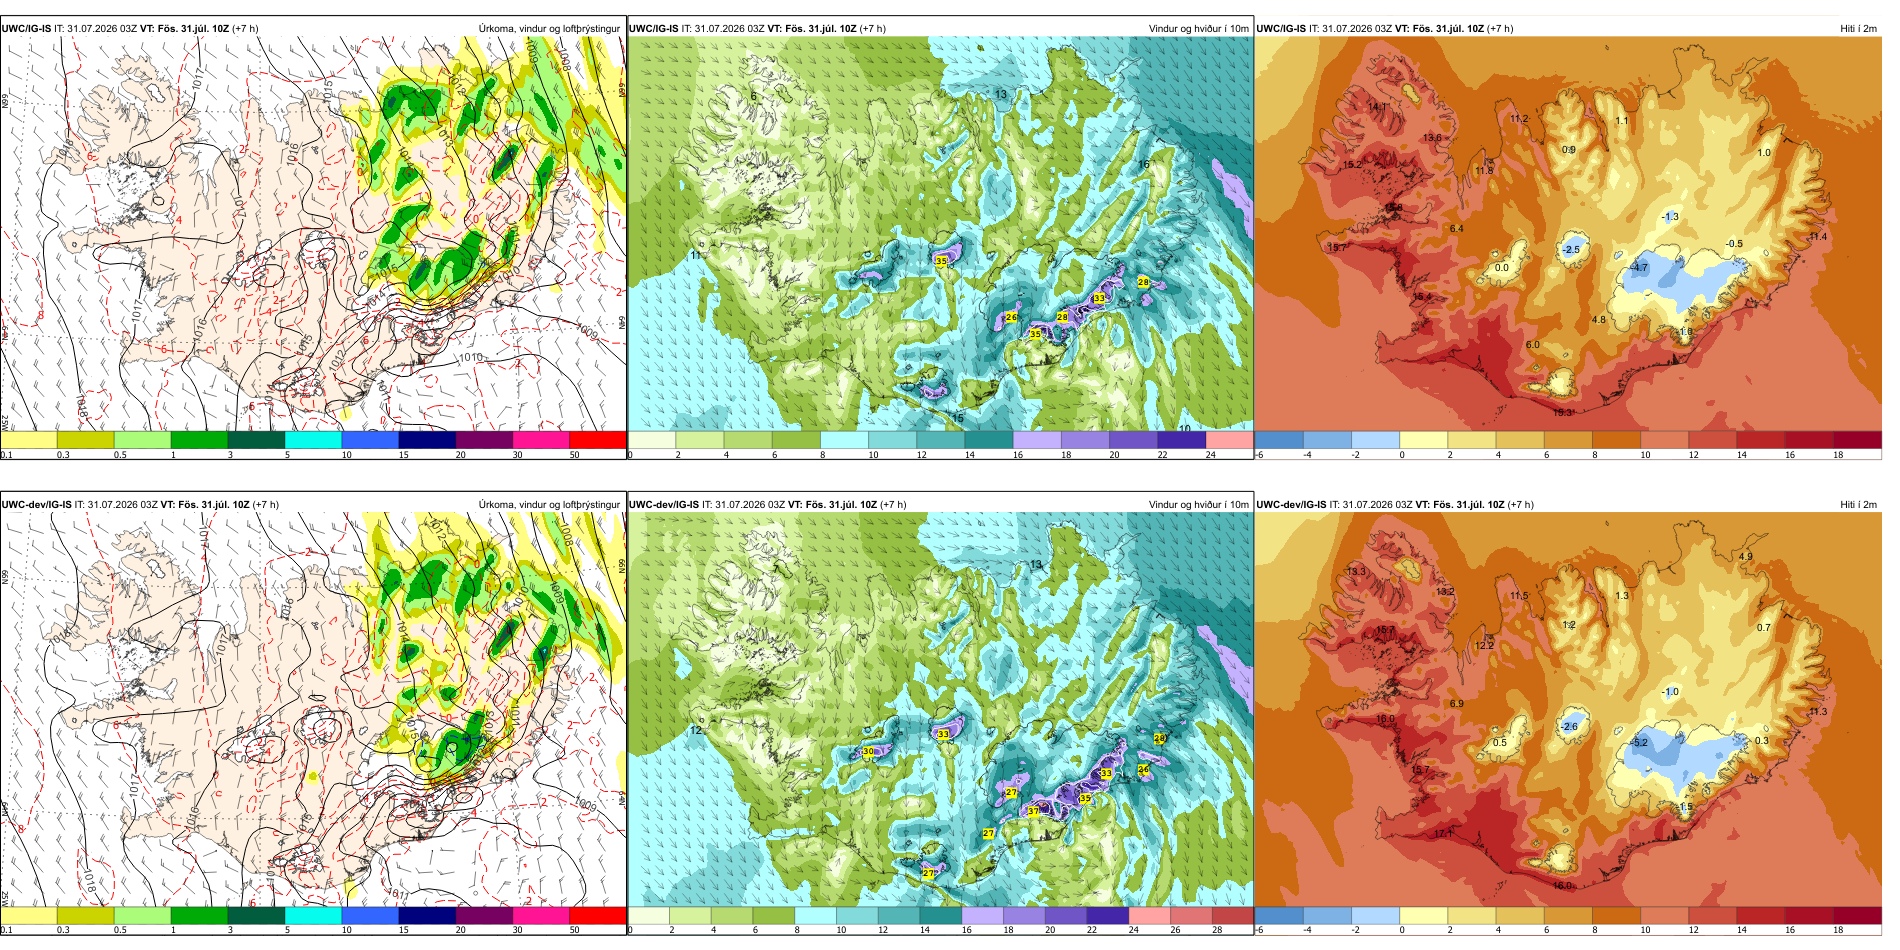The image size is (1900, 950).
Task: Click the 11.3 east coast label on UWC-dev temperature map
Action: click(x=1818, y=712)
